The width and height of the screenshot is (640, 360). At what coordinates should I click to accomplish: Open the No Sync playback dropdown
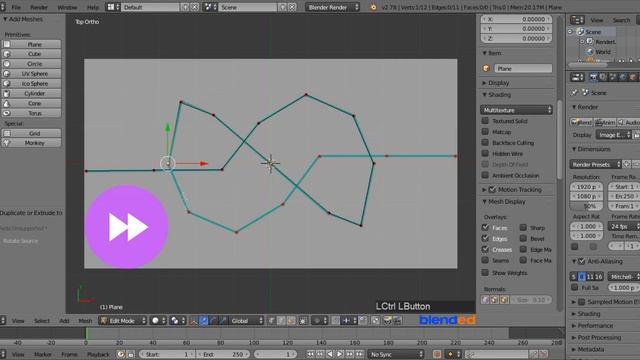pos(396,354)
